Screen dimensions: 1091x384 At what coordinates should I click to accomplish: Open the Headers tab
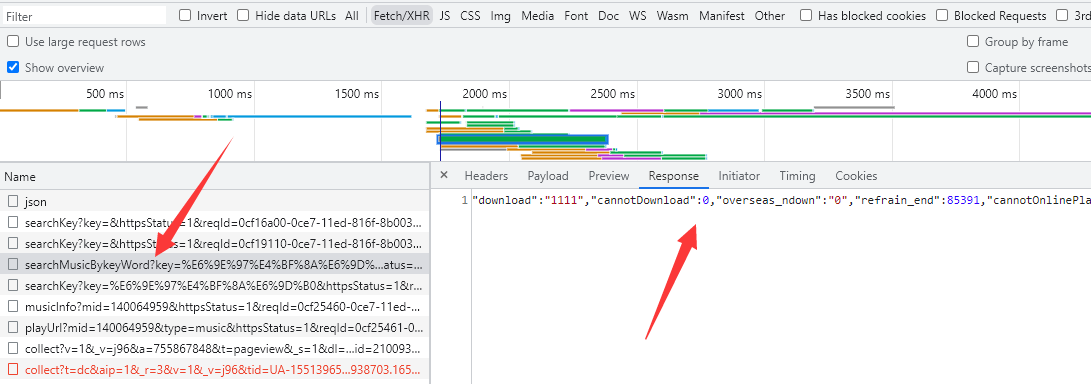tap(486, 176)
